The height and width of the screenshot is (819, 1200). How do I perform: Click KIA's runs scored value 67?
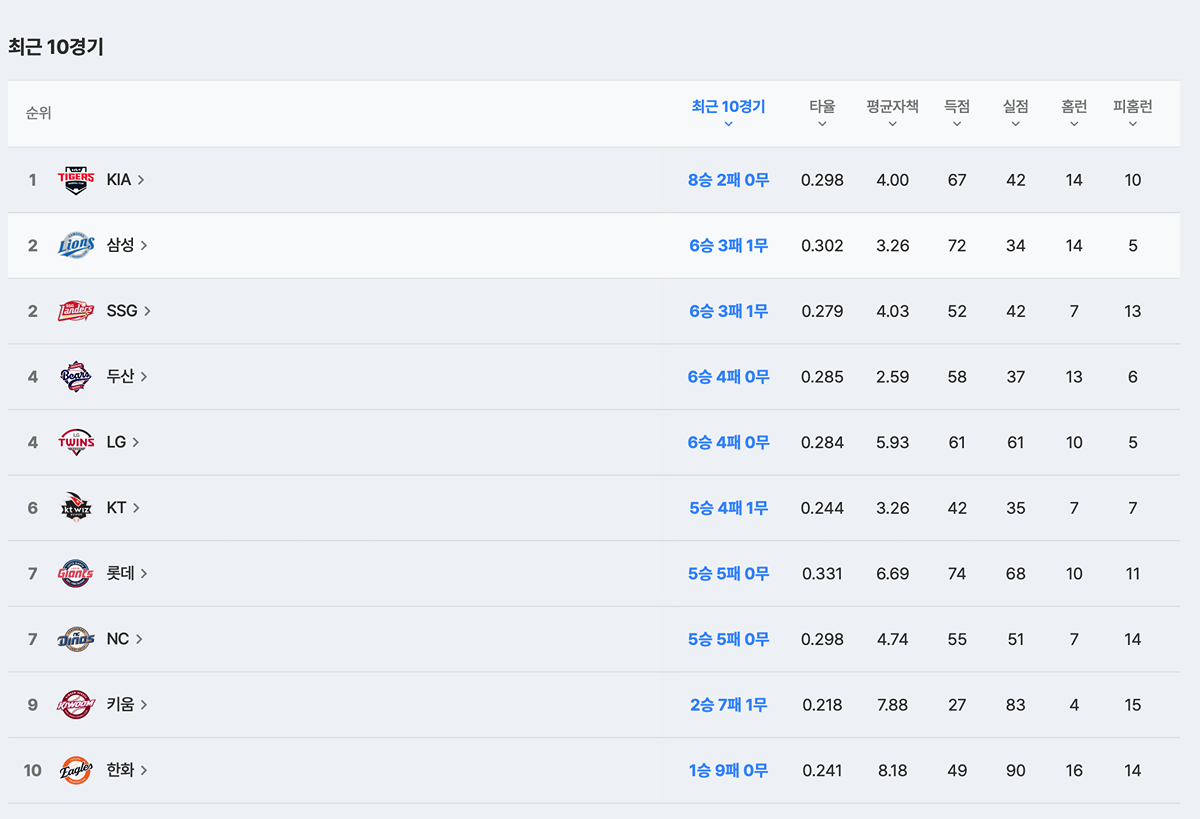coord(957,180)
